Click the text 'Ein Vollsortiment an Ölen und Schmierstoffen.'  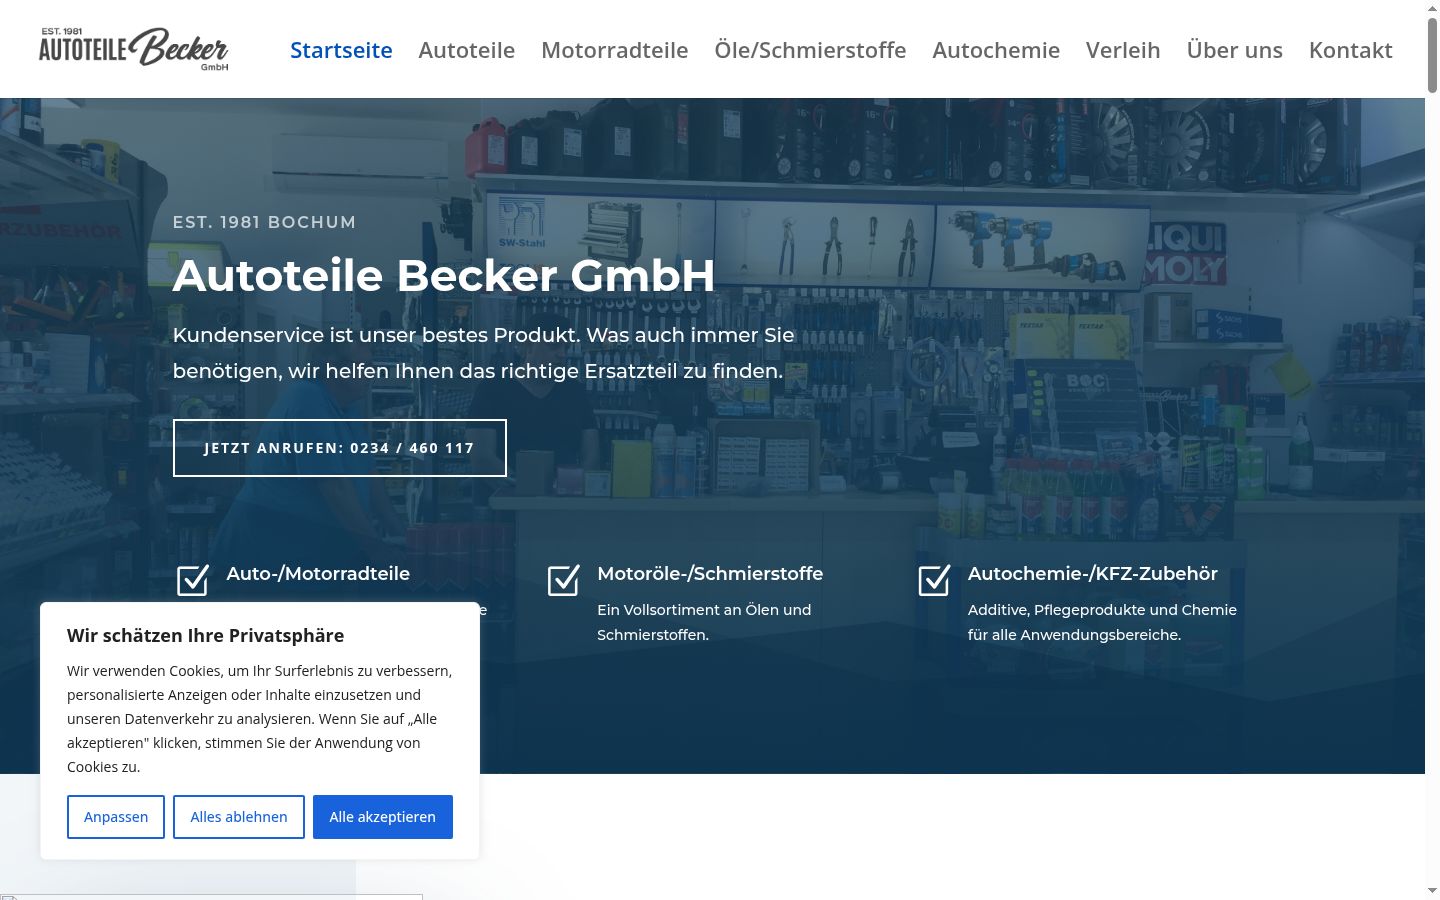pos(704,622)
